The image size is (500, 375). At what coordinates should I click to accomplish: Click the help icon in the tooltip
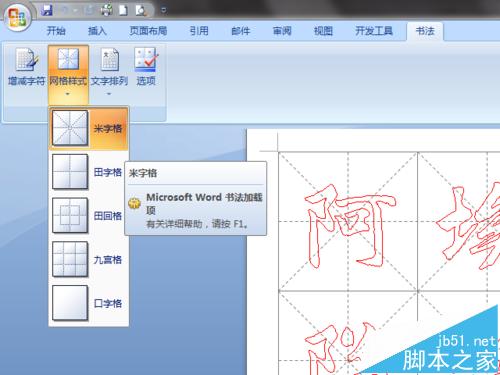point(135,203)
